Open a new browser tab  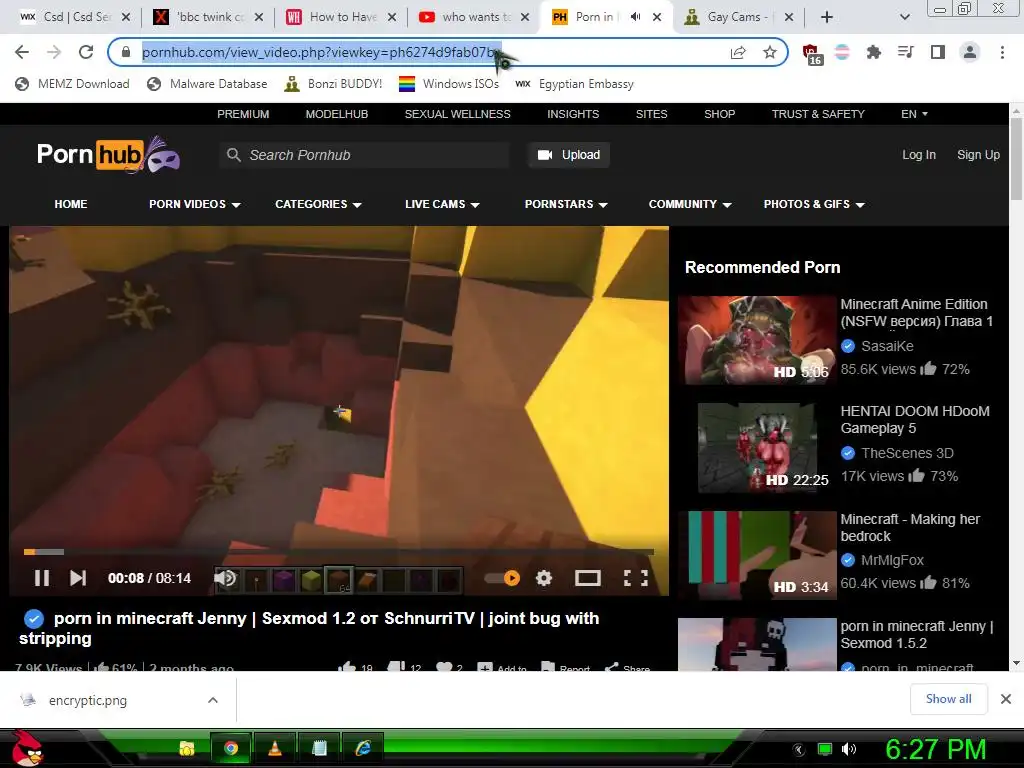827,17
